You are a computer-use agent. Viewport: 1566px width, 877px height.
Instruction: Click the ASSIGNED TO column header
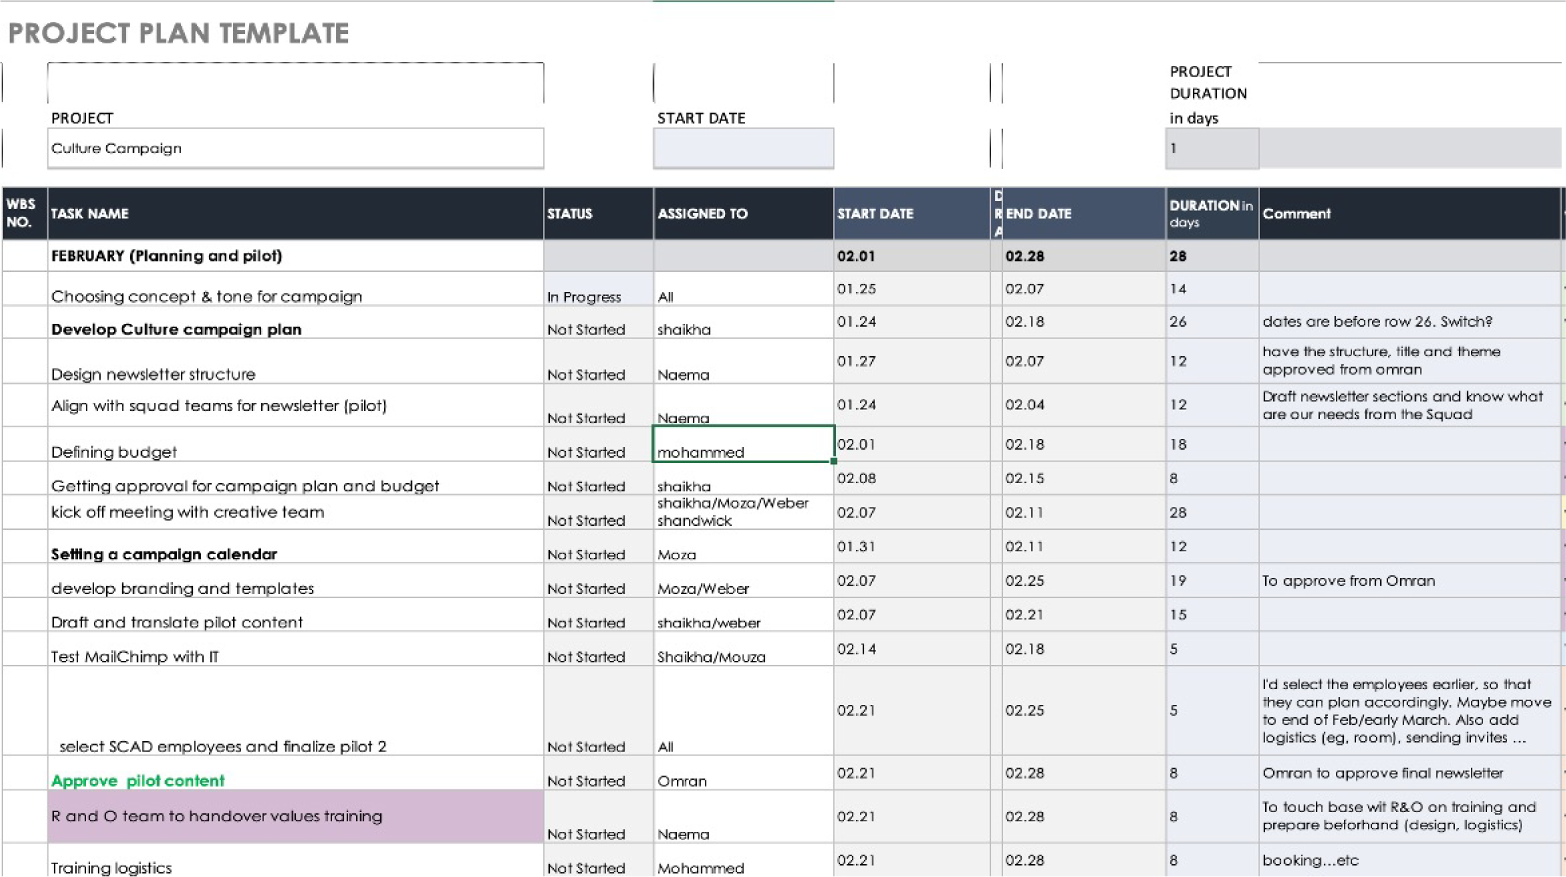pos(743,213)
